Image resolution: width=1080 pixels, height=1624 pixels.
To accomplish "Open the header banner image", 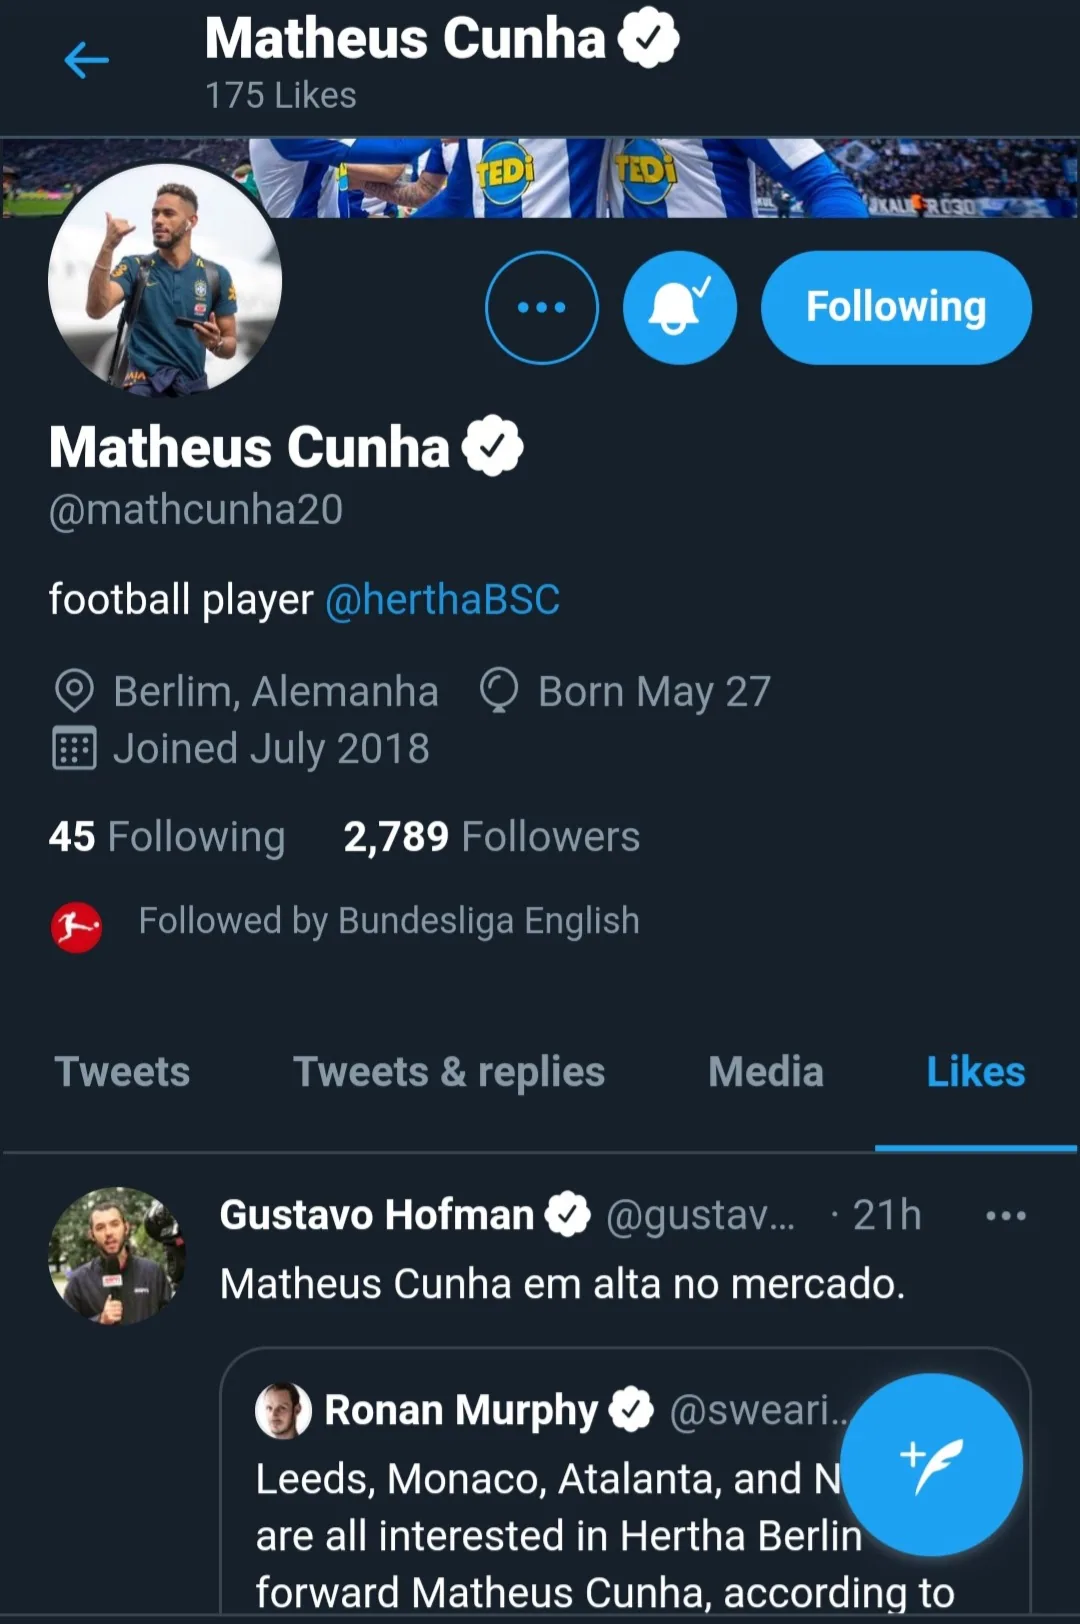I will click(660, 178).
